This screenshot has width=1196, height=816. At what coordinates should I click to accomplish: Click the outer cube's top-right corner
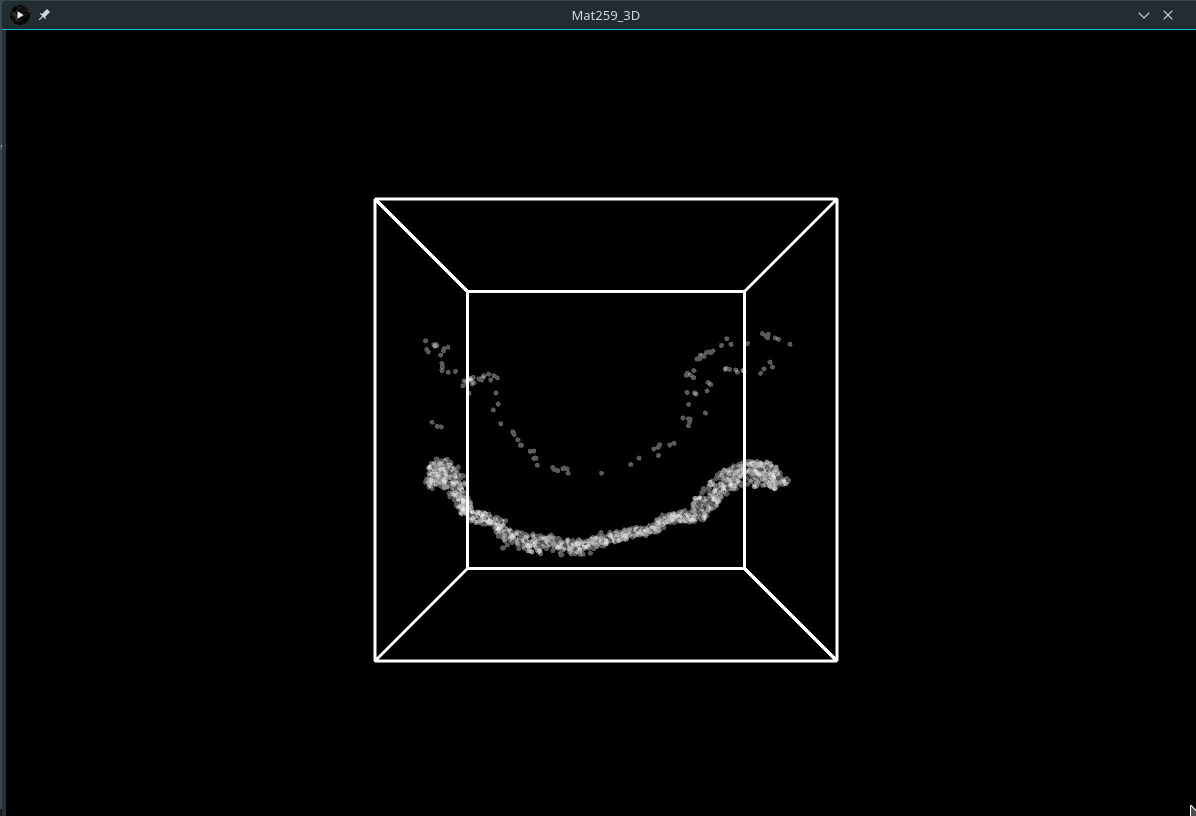point(836,200)
